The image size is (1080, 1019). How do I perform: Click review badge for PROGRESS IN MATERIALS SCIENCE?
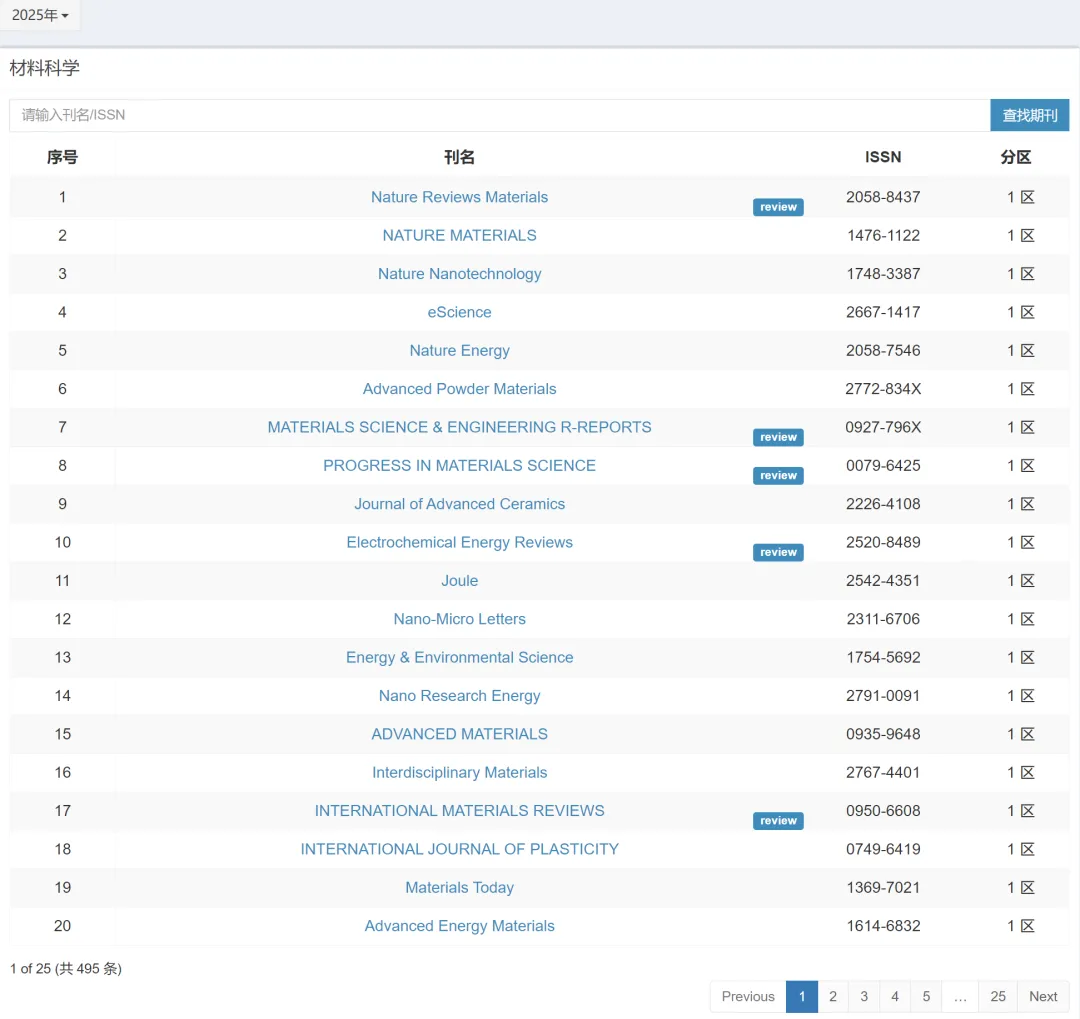(x=778, y=476)
